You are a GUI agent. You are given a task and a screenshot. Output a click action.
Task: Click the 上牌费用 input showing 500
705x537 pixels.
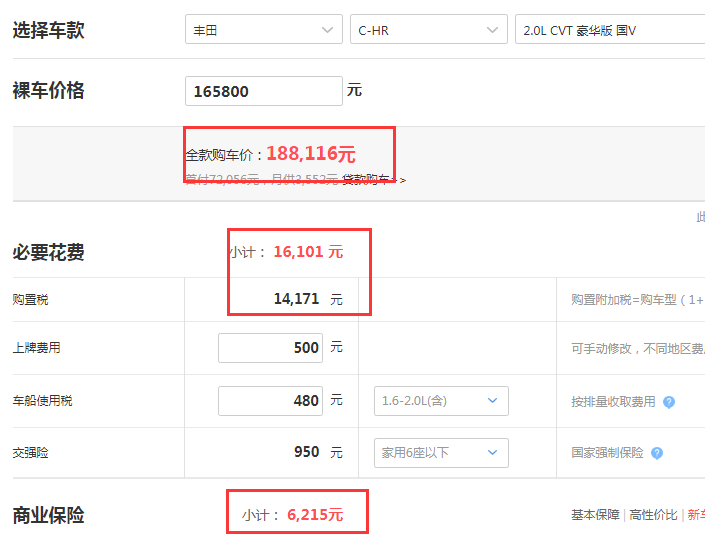270,348
